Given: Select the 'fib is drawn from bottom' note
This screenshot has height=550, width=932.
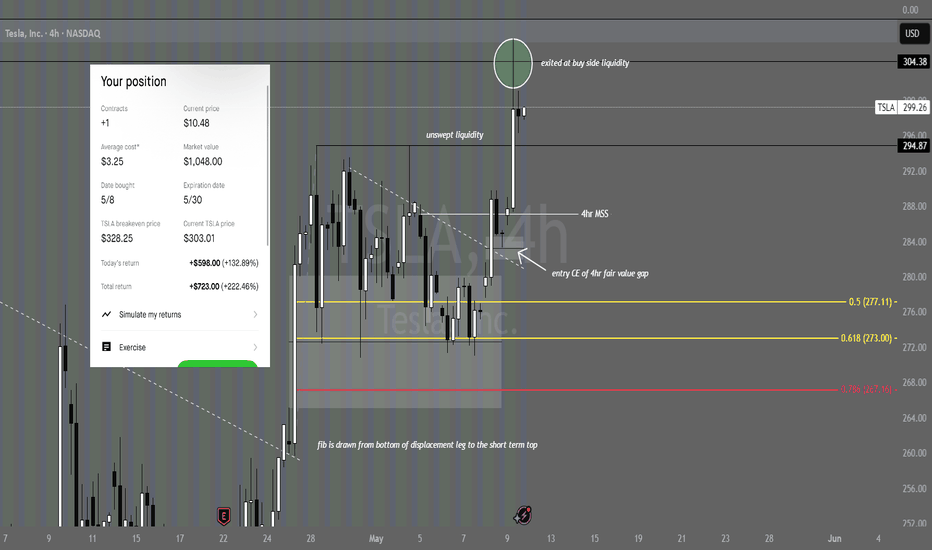Looking at the screenshot, I should [427, 445].
